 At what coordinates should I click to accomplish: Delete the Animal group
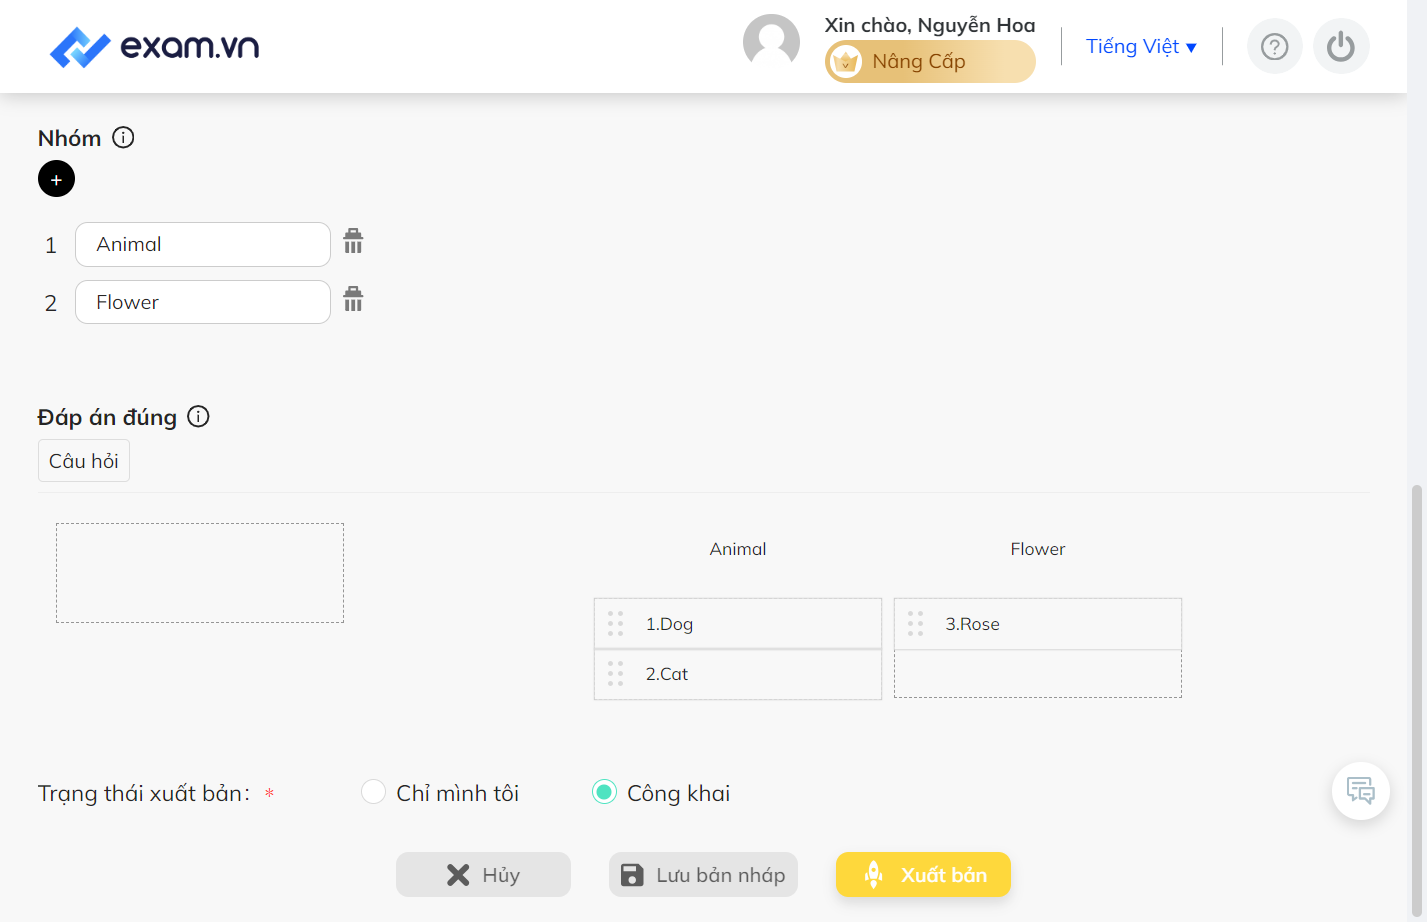353,242
